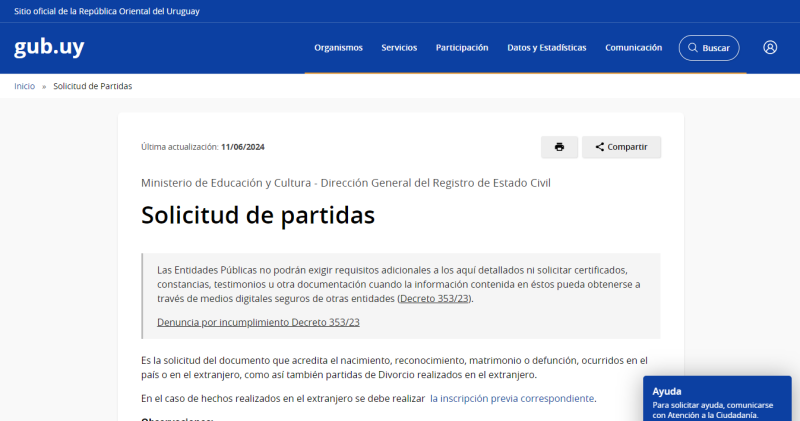Screen dimensions: 800x421
Task: Click the Sitio oficial top banner text
Action: [x=105, y=9]
